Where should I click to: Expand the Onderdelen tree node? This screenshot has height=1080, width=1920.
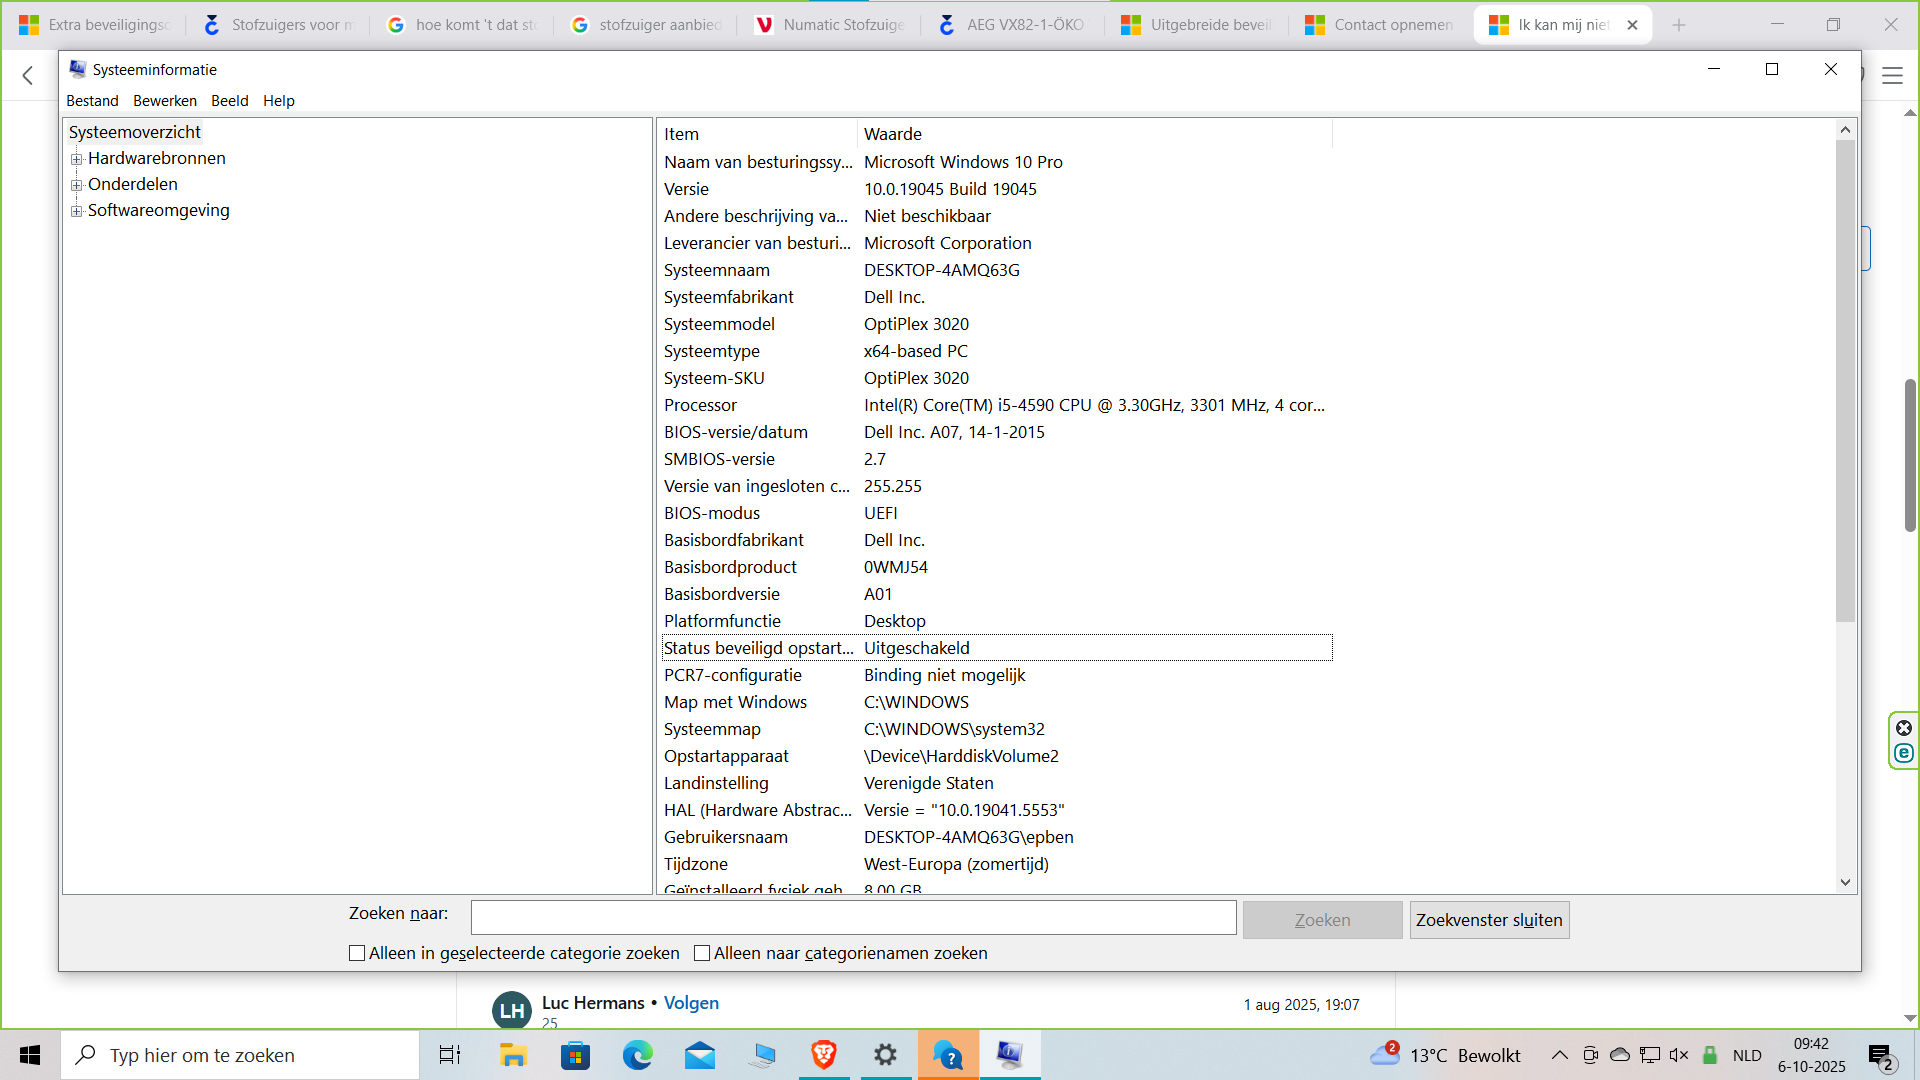tap(76, 185)
